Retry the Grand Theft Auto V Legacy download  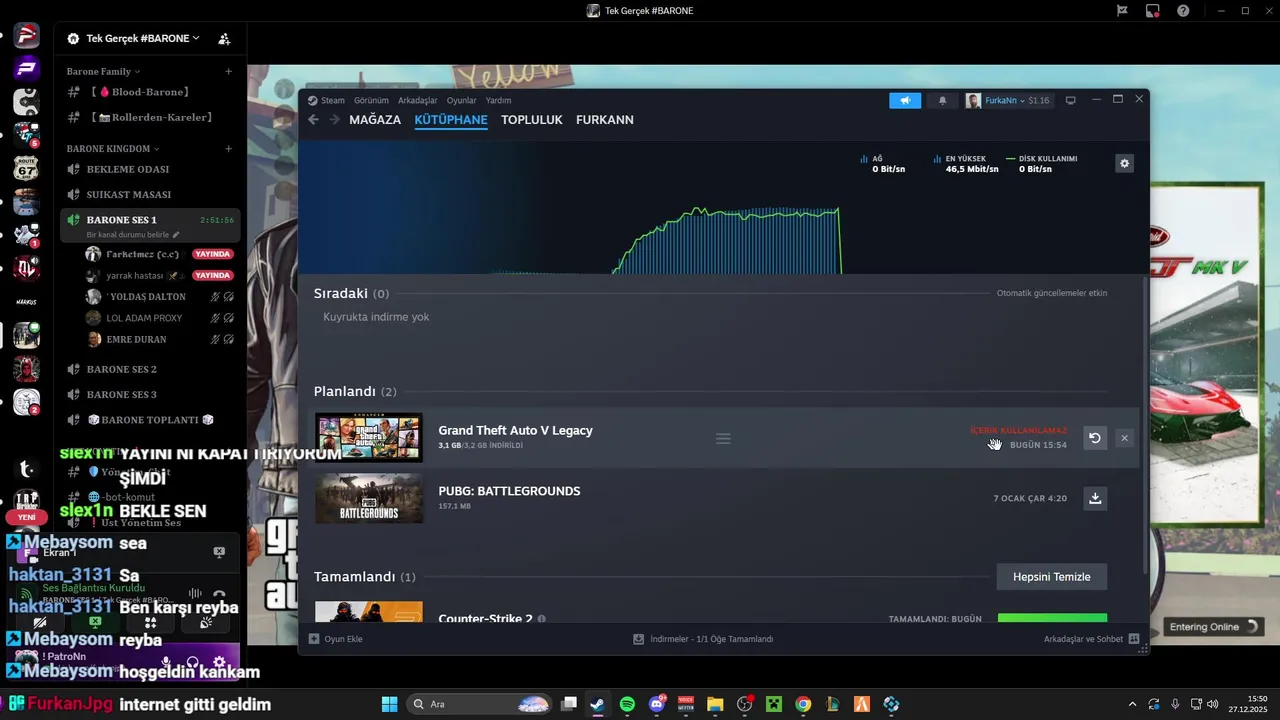click(1095, 438)
